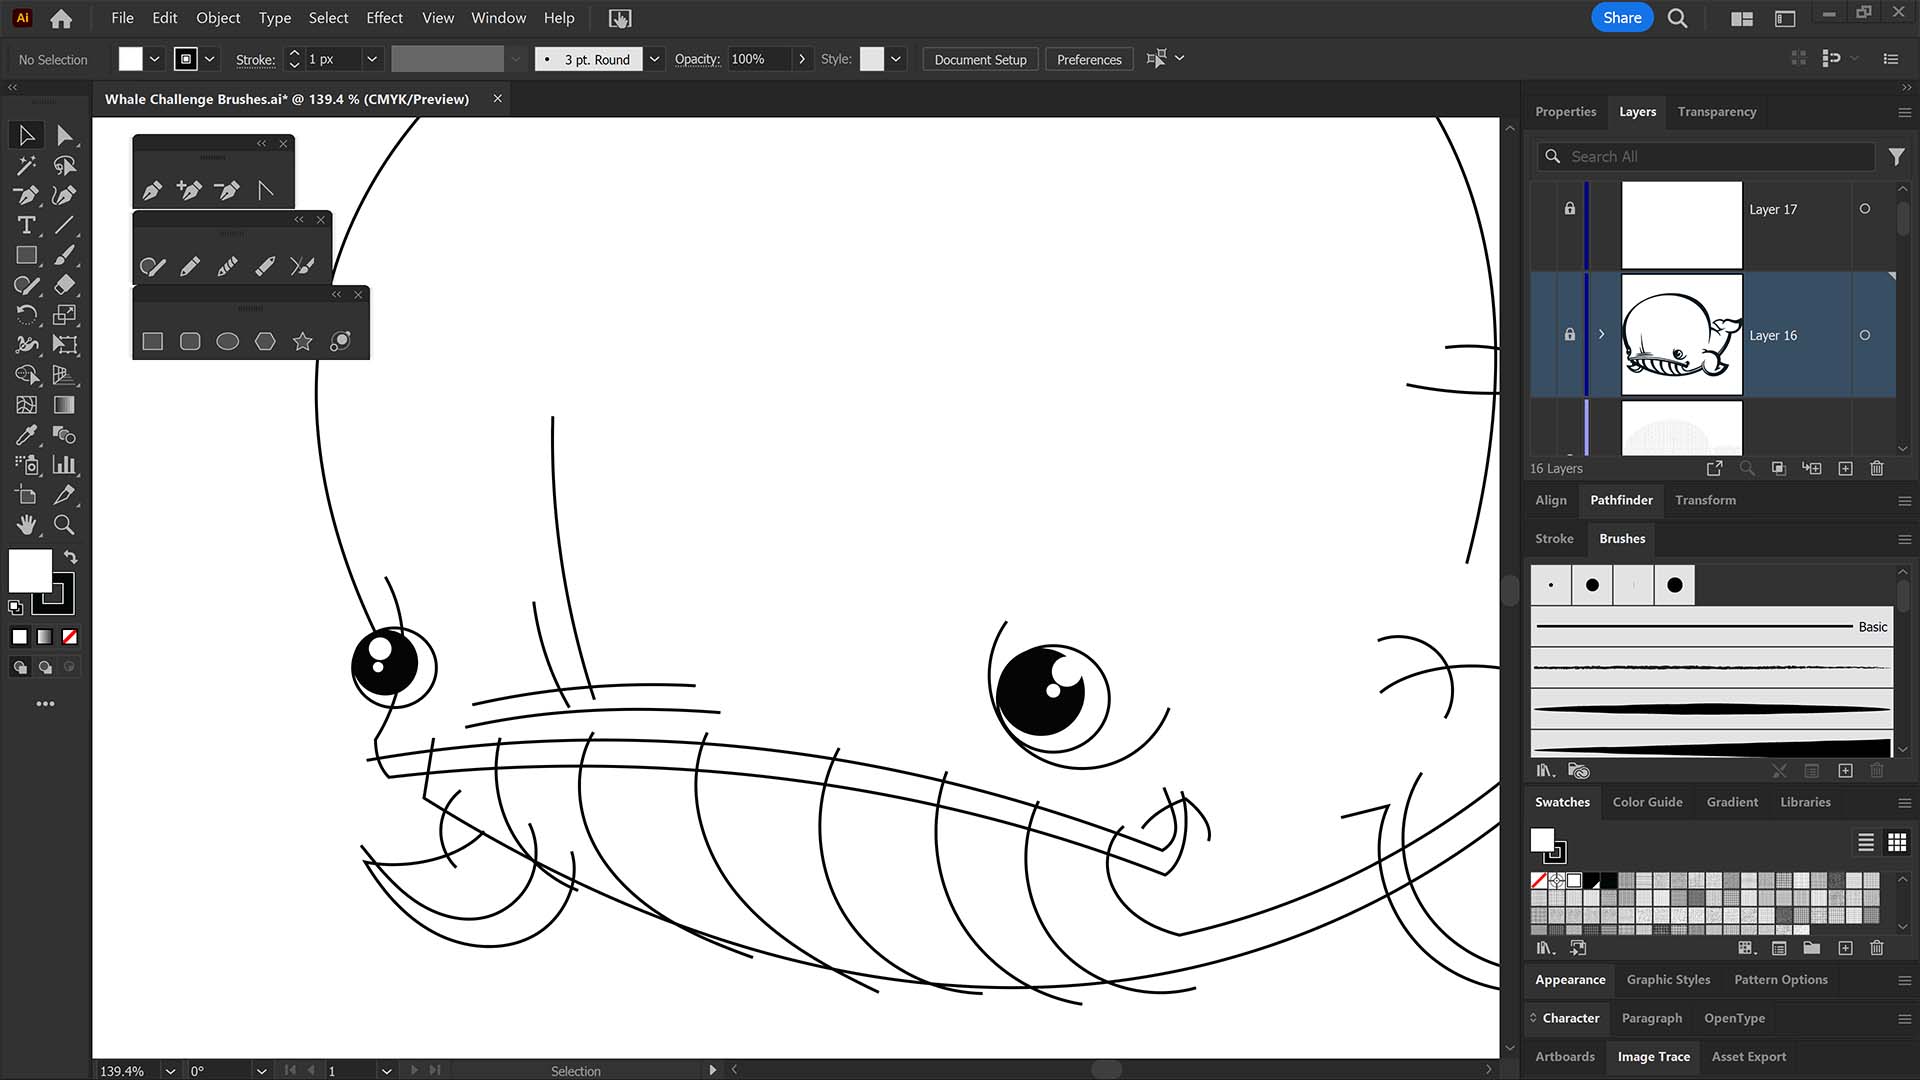Go to the Home screen icon

61,18
